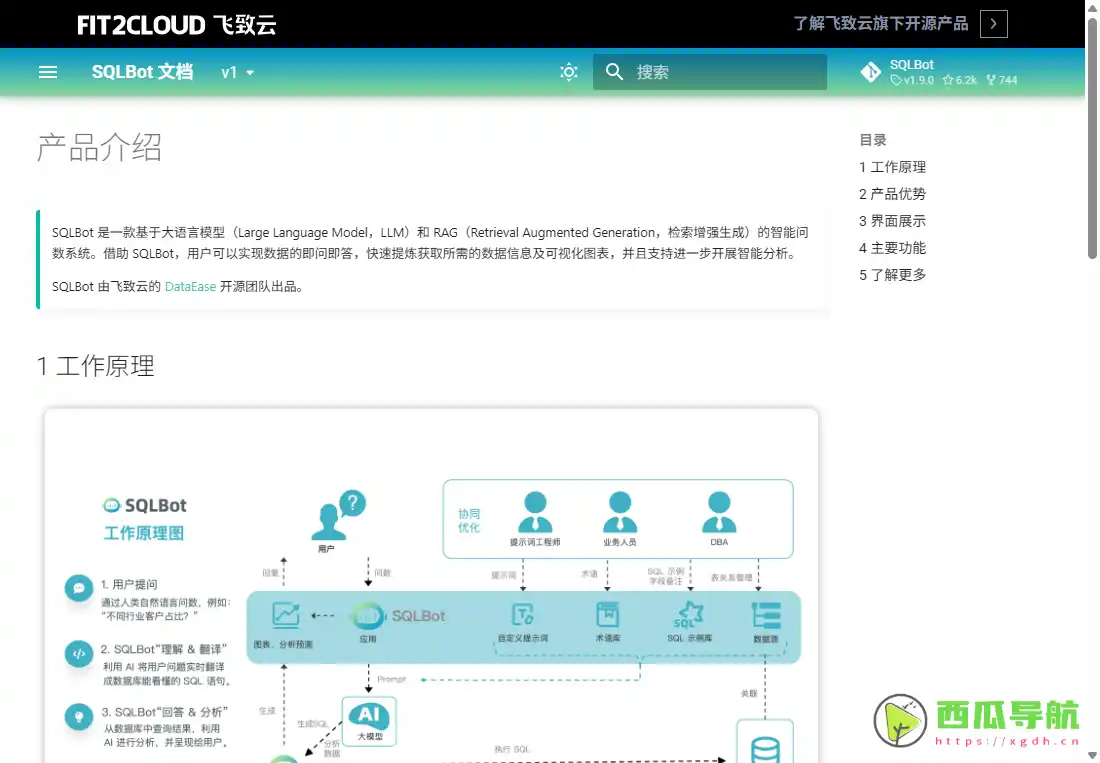This screenshot has height=763, width=1100.
Task: Click the arrow next to 了解飞致云旗下开源产品
Action: [x=993, y=24]
